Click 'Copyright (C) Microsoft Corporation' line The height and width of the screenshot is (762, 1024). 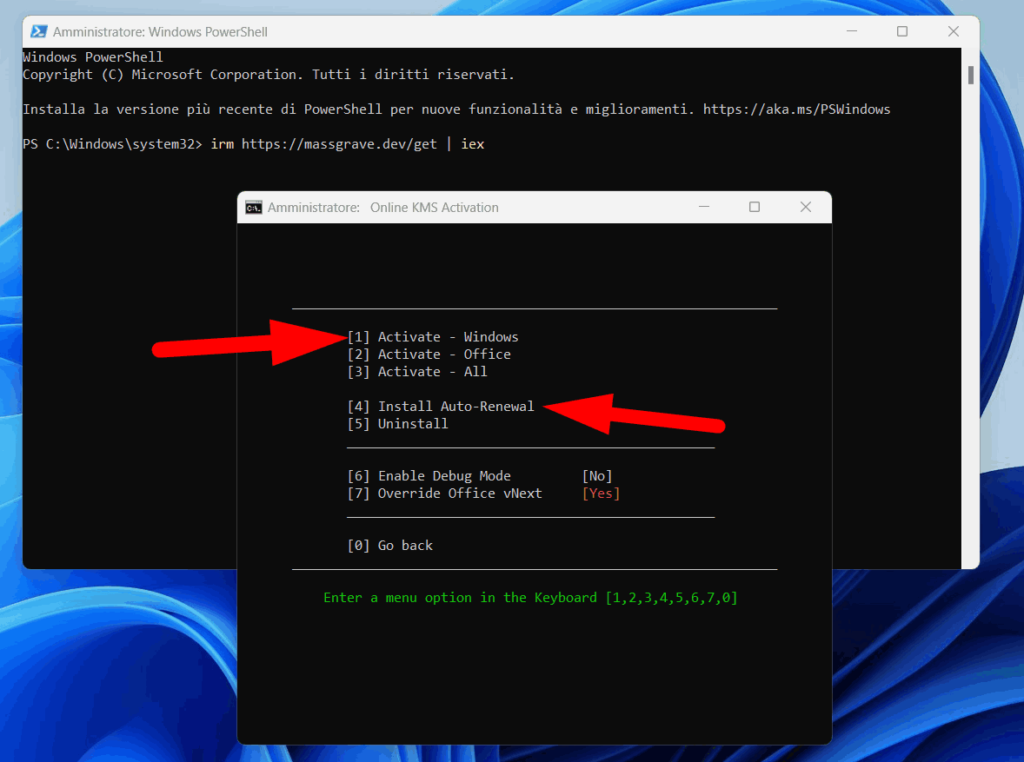pos(268,74)
